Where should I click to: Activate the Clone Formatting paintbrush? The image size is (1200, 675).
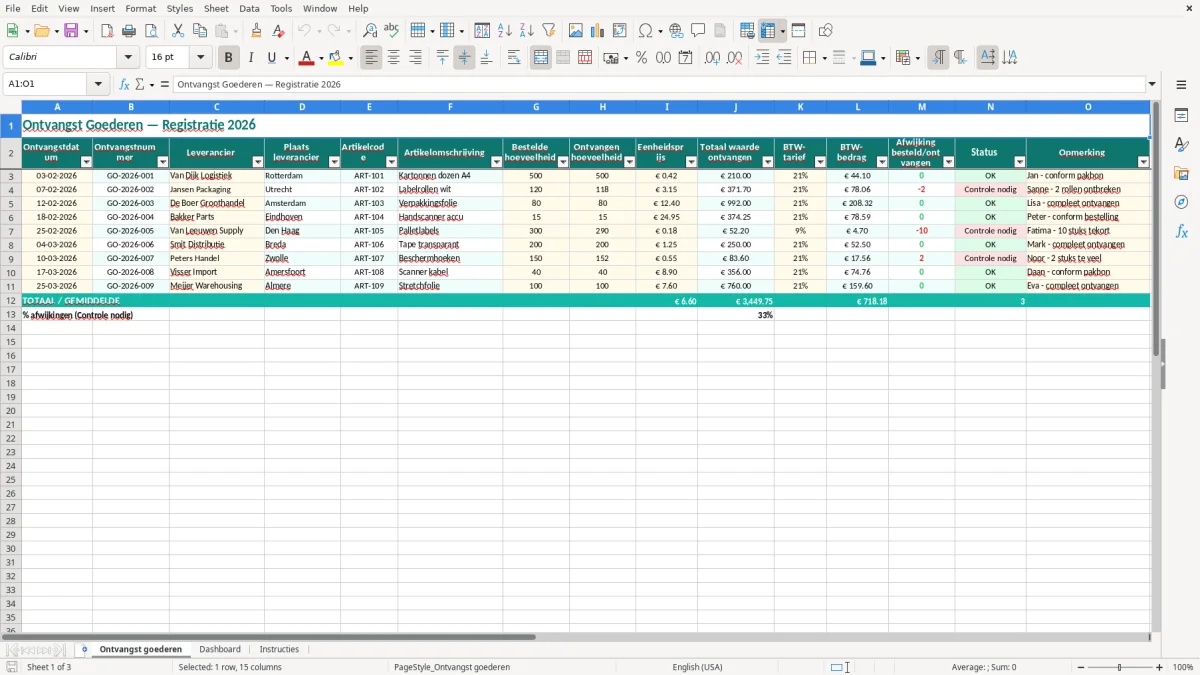tap(257, 31)
